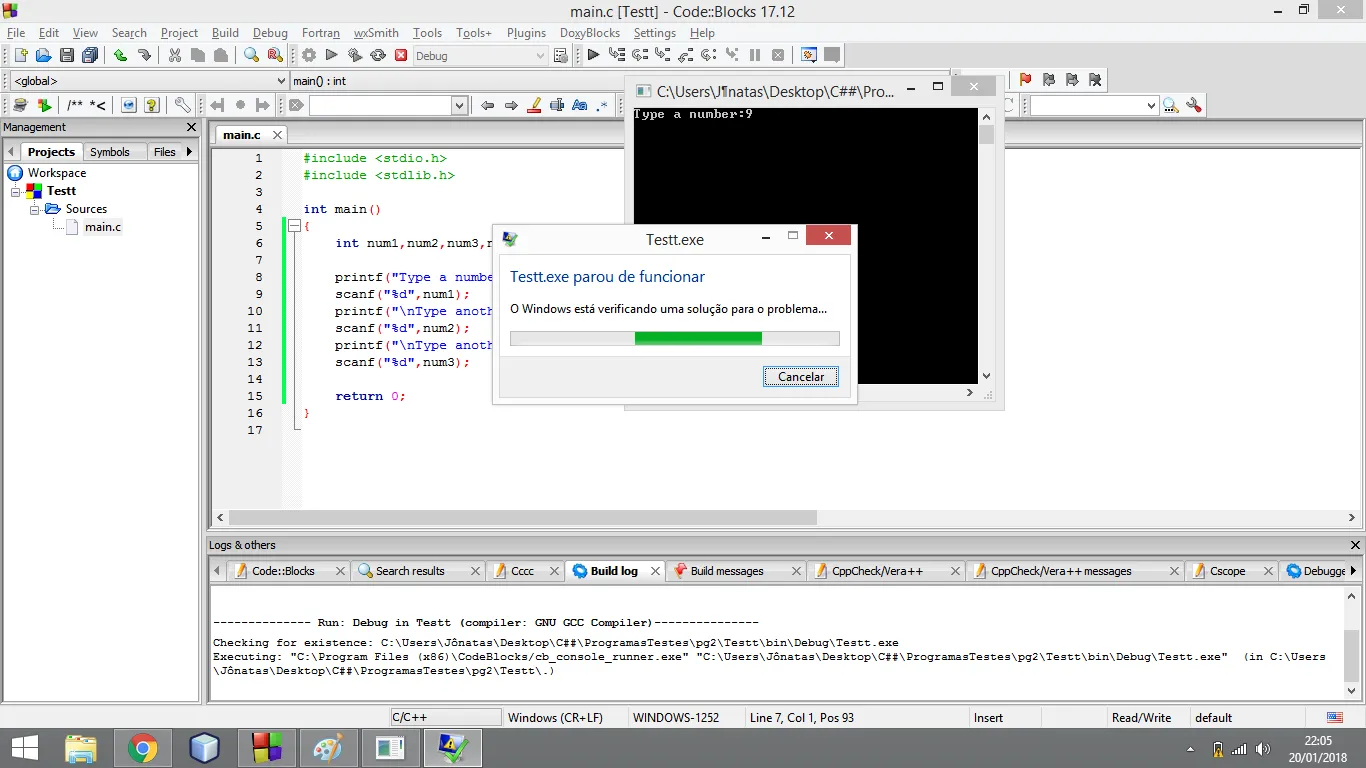Toggle bookmark using the red flag icon

click(x=1025, y=80)
